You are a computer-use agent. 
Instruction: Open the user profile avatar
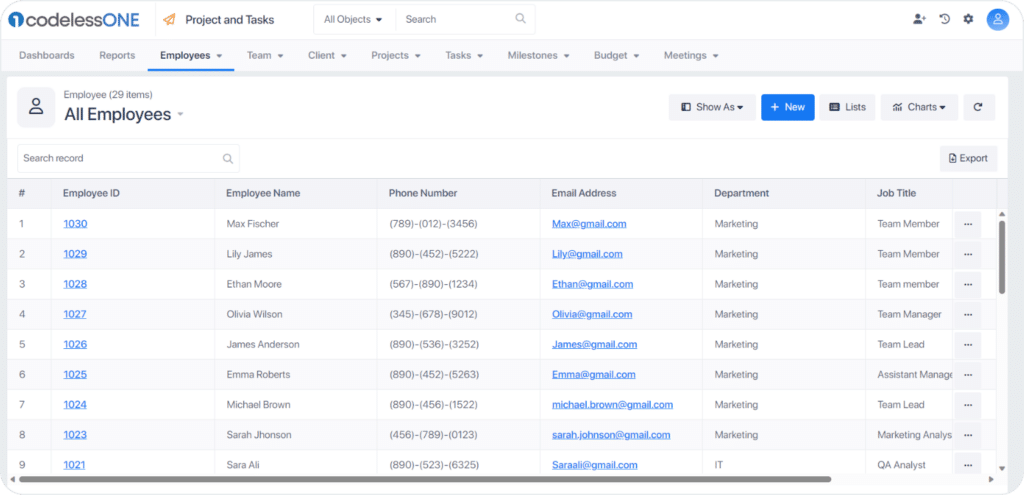997,20
